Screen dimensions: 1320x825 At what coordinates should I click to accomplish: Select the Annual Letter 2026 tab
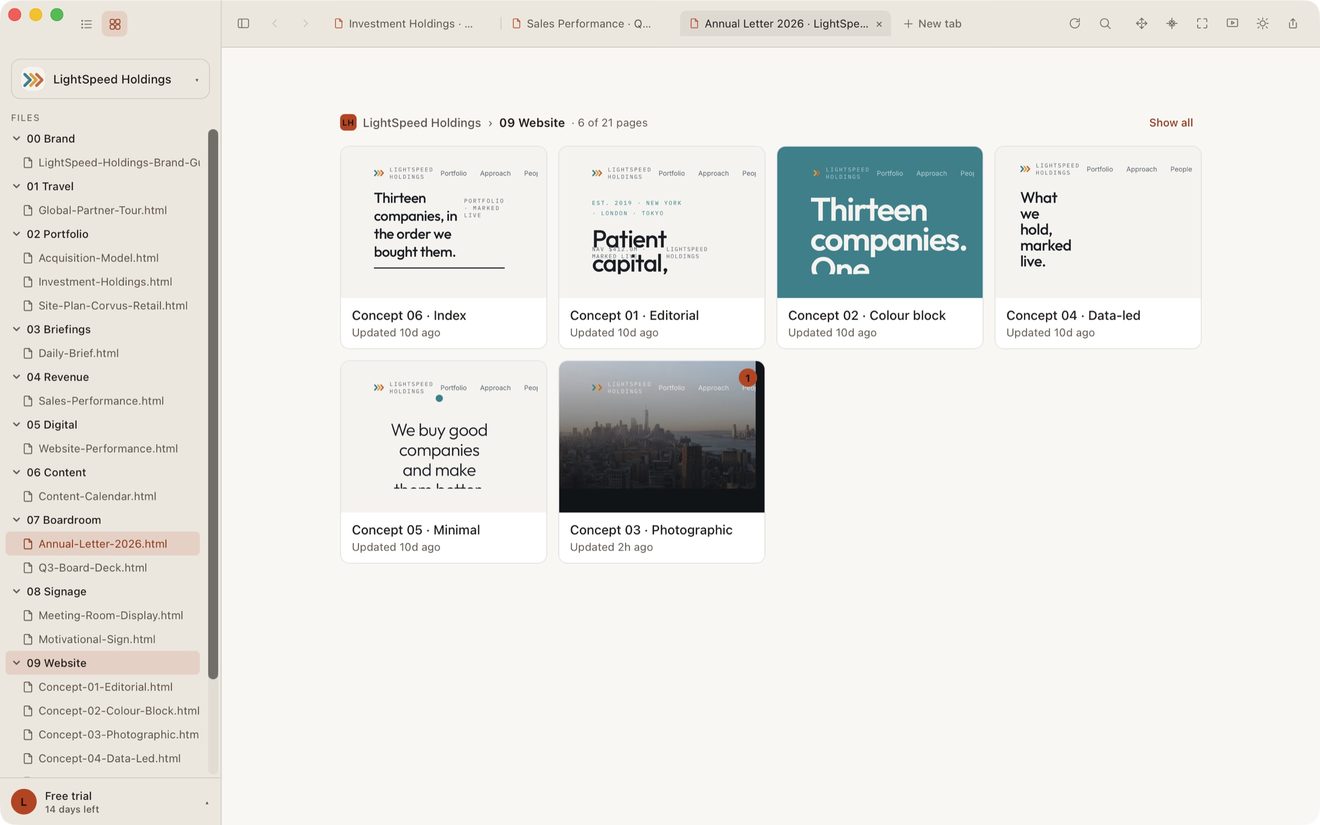click(x=785, y=24)
